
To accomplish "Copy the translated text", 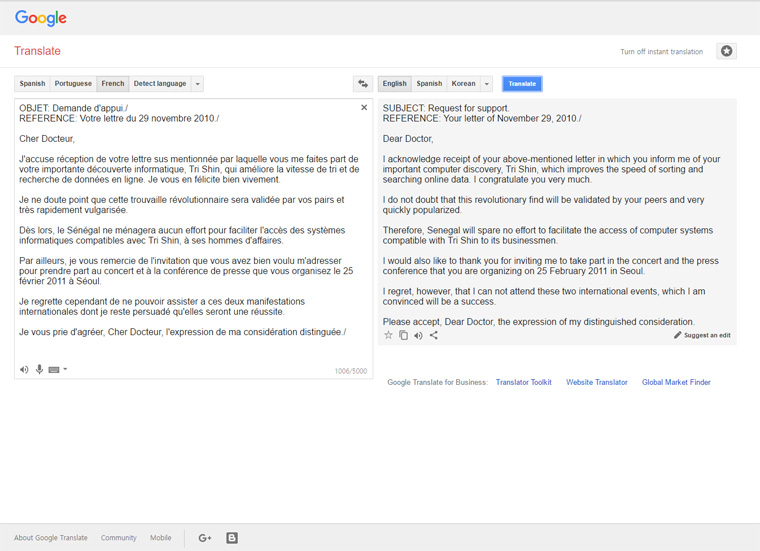I will coord(403,335).
